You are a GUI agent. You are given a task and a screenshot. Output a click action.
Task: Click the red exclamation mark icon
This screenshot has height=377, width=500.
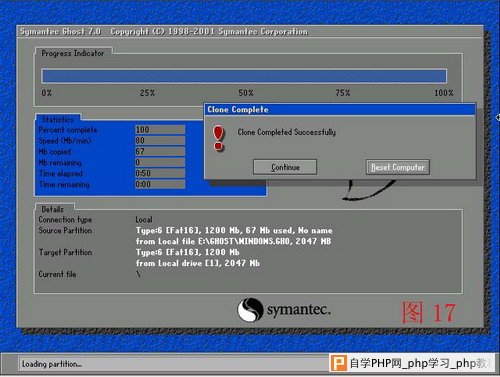pyautogui.click(x=218, y=138)
